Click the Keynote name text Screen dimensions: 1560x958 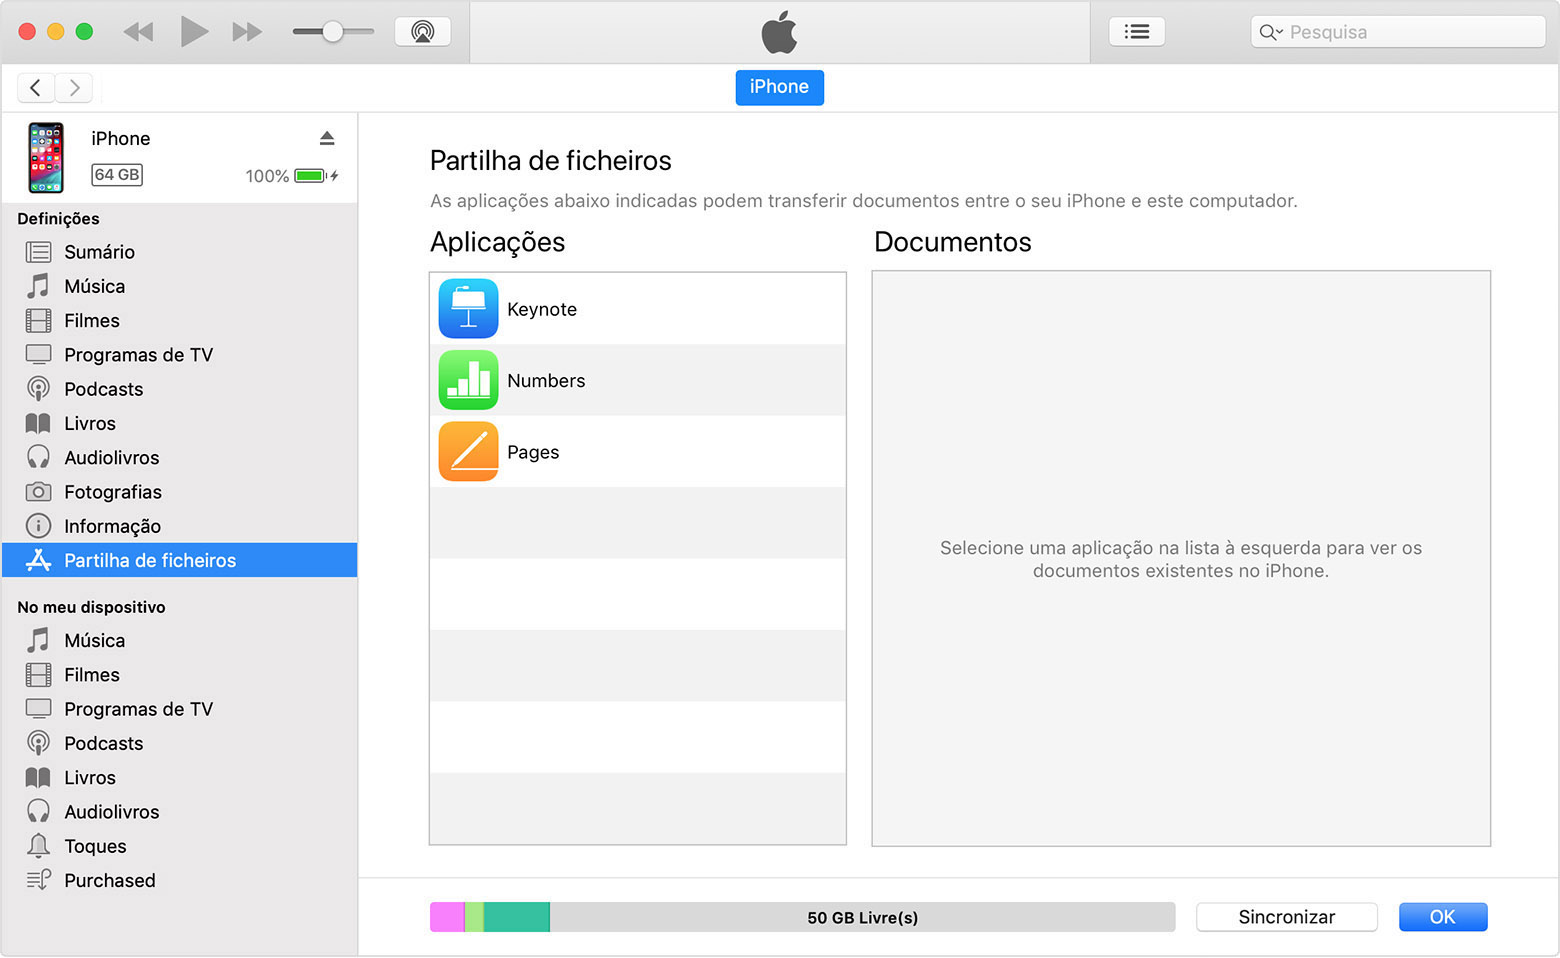(542, 309)
